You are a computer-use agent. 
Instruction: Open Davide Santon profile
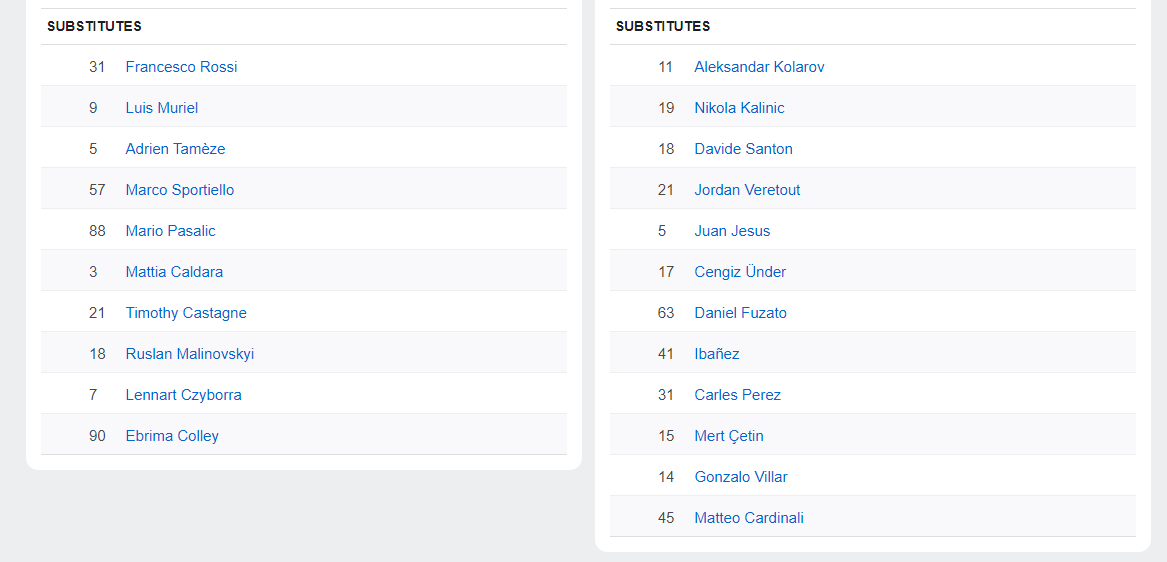tap(743, 149)
